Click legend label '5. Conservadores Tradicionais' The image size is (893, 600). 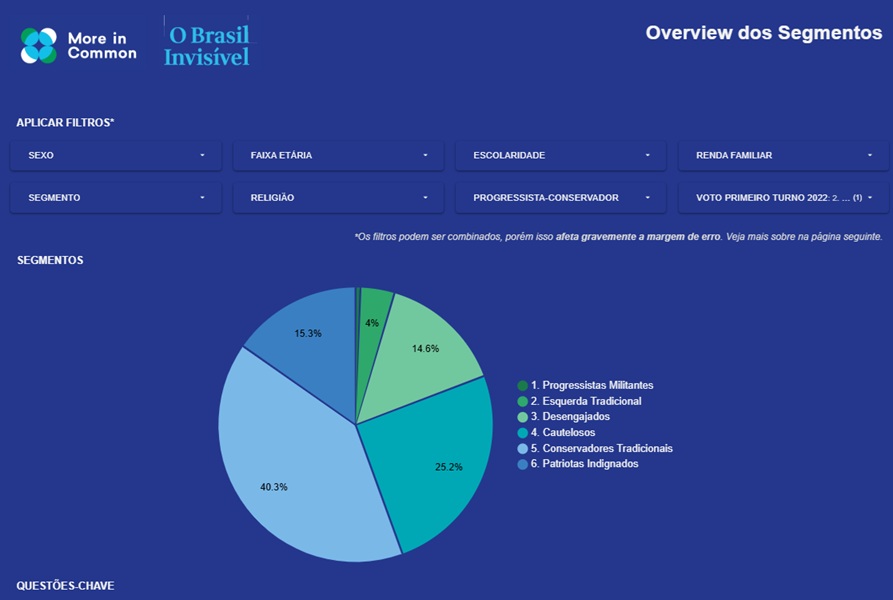[x=602, y=449]
